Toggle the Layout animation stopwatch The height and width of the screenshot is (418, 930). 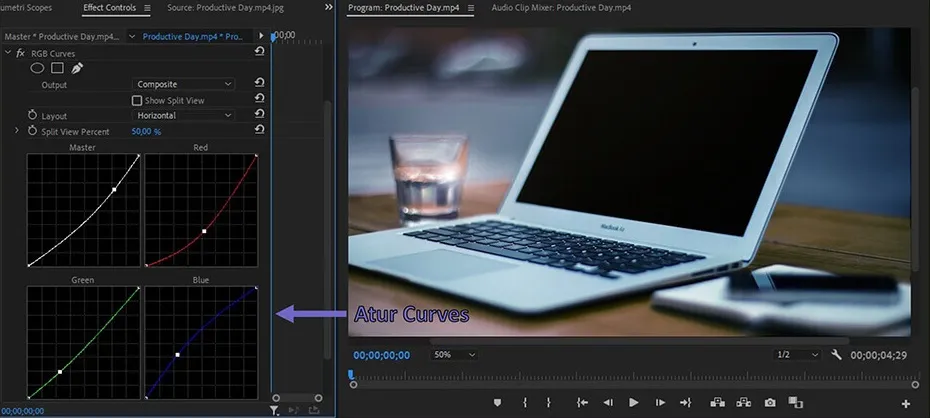[33, 115]
